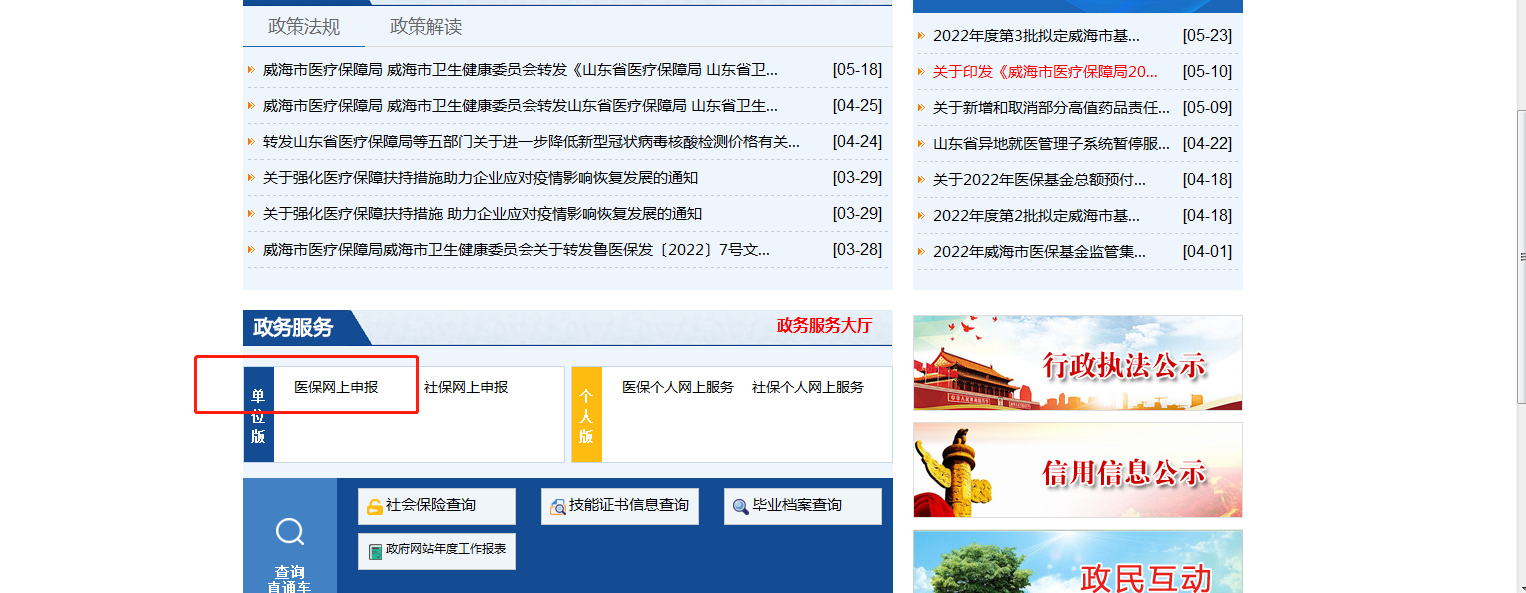Open 关于新增和取消部分高值药品责任 notice
Screen dimensions: 1526x593
[x=1051, y=108]
